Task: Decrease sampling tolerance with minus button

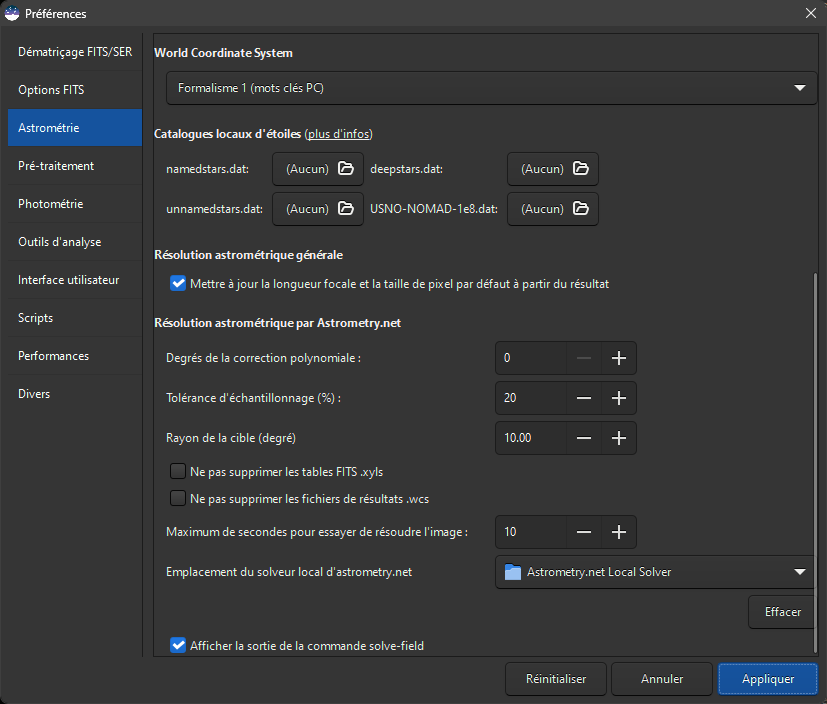Action: 584,398
